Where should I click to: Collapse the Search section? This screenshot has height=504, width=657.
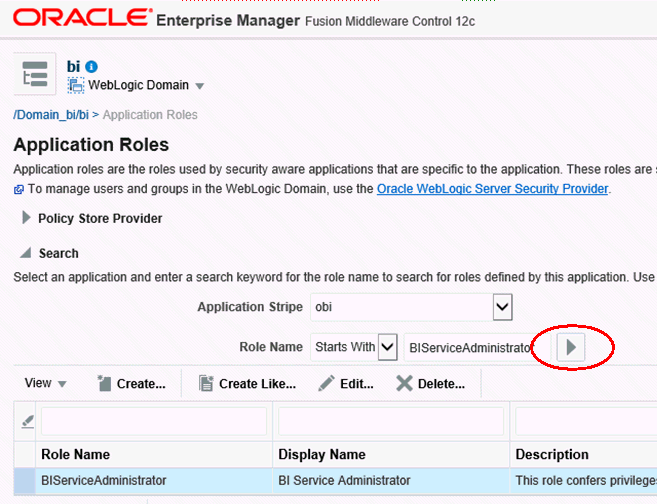pyautogui.click(x=26, y=253)
